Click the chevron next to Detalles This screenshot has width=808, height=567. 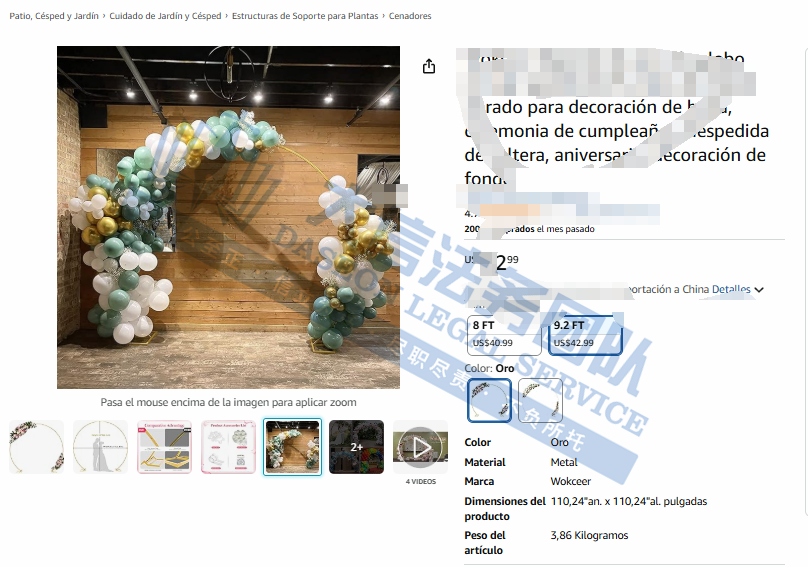coord(759,290)
